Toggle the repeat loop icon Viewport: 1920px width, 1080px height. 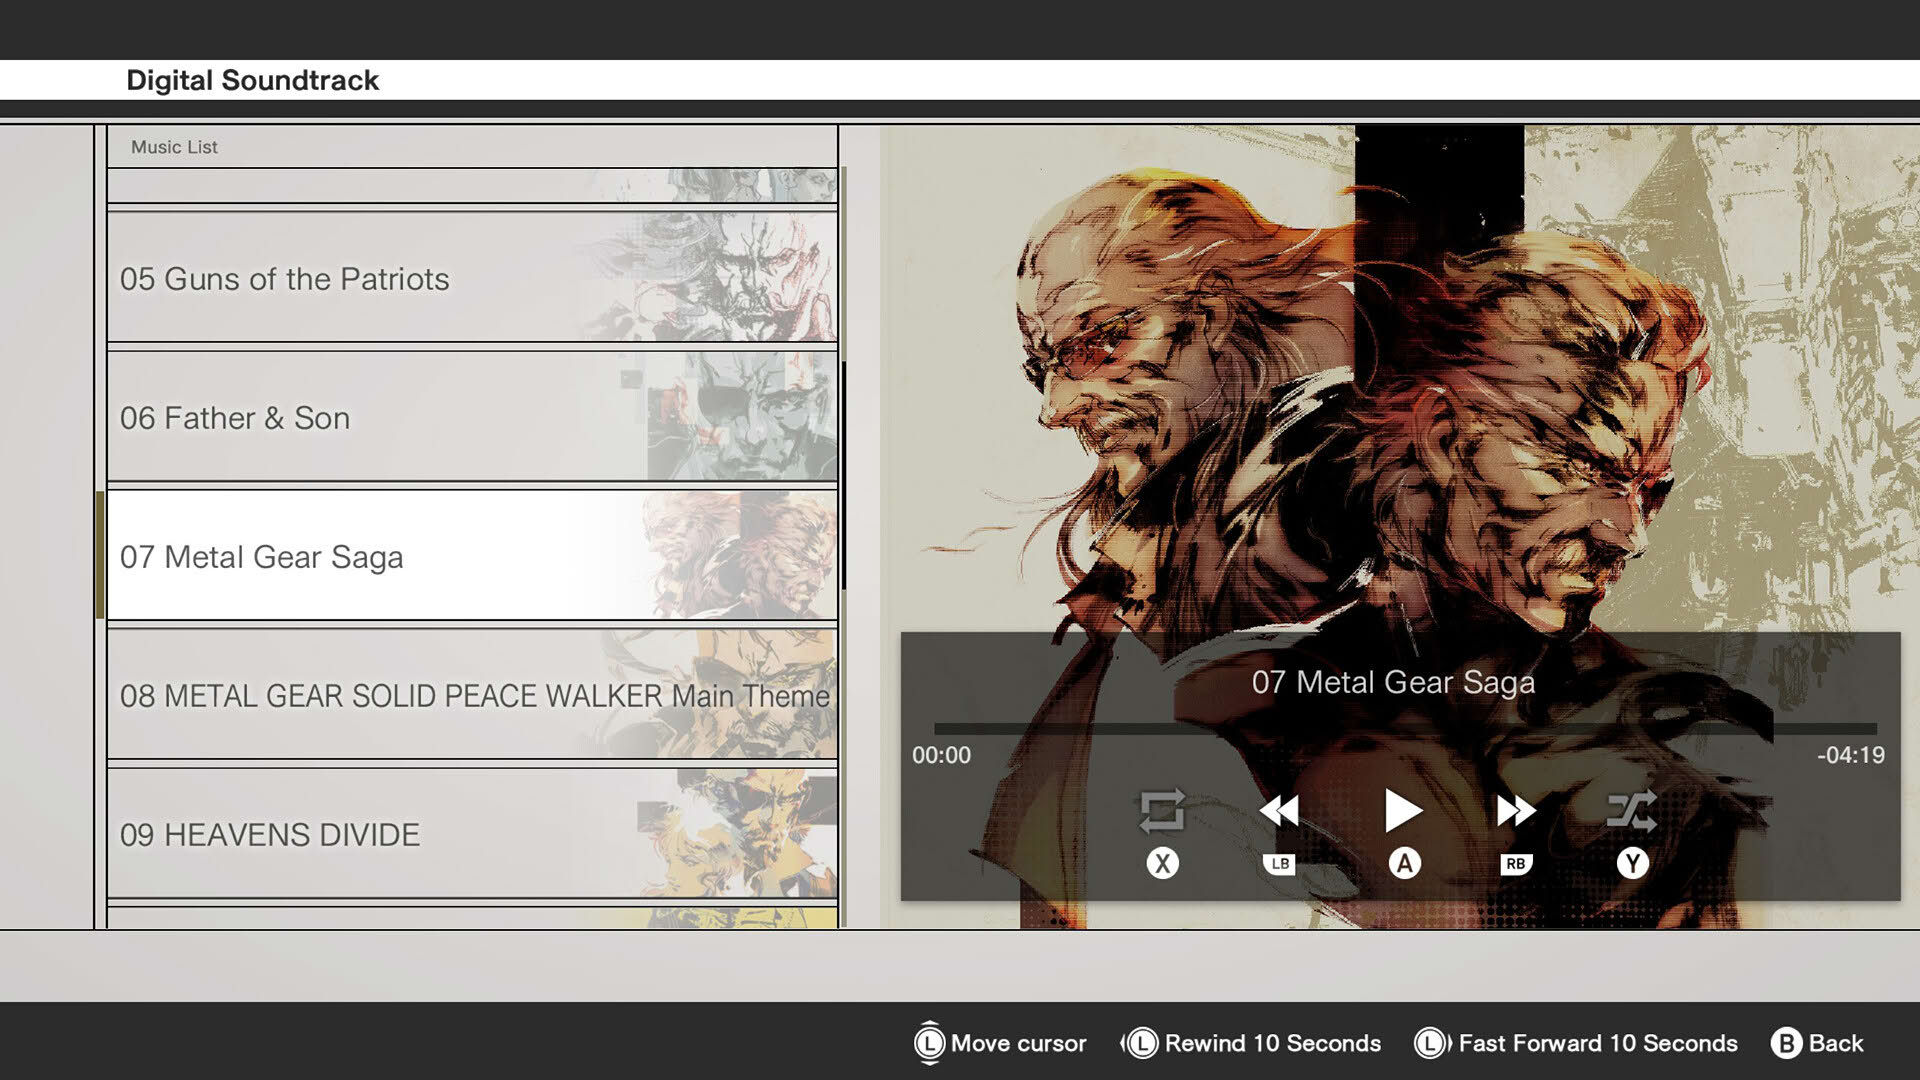(1162, 811)
